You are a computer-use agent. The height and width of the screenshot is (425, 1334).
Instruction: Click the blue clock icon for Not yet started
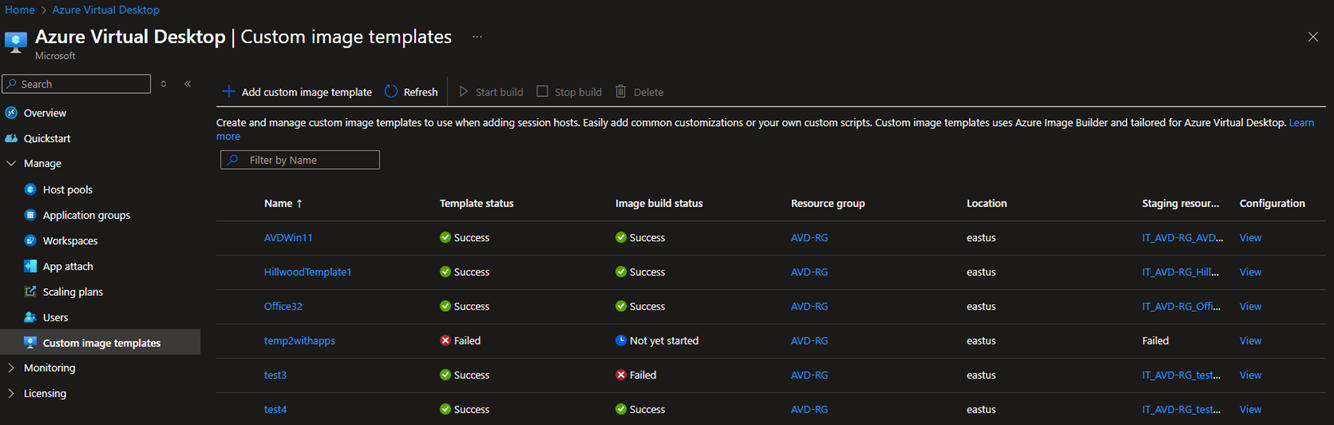tap(621, 341)
